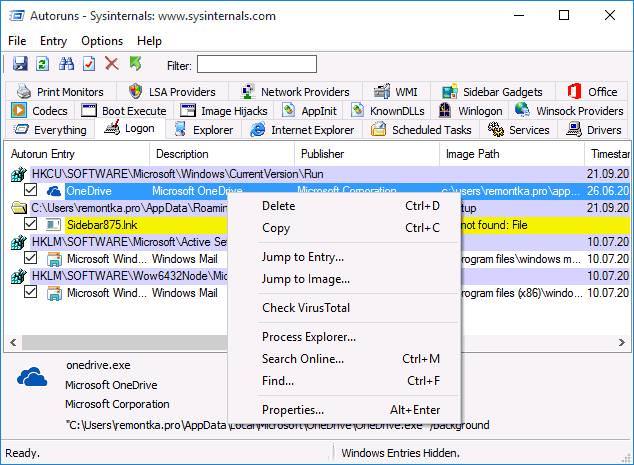This screenshot has height=465, width=634.
Task: Click the Properties toolbar icon
Action: 89,64
